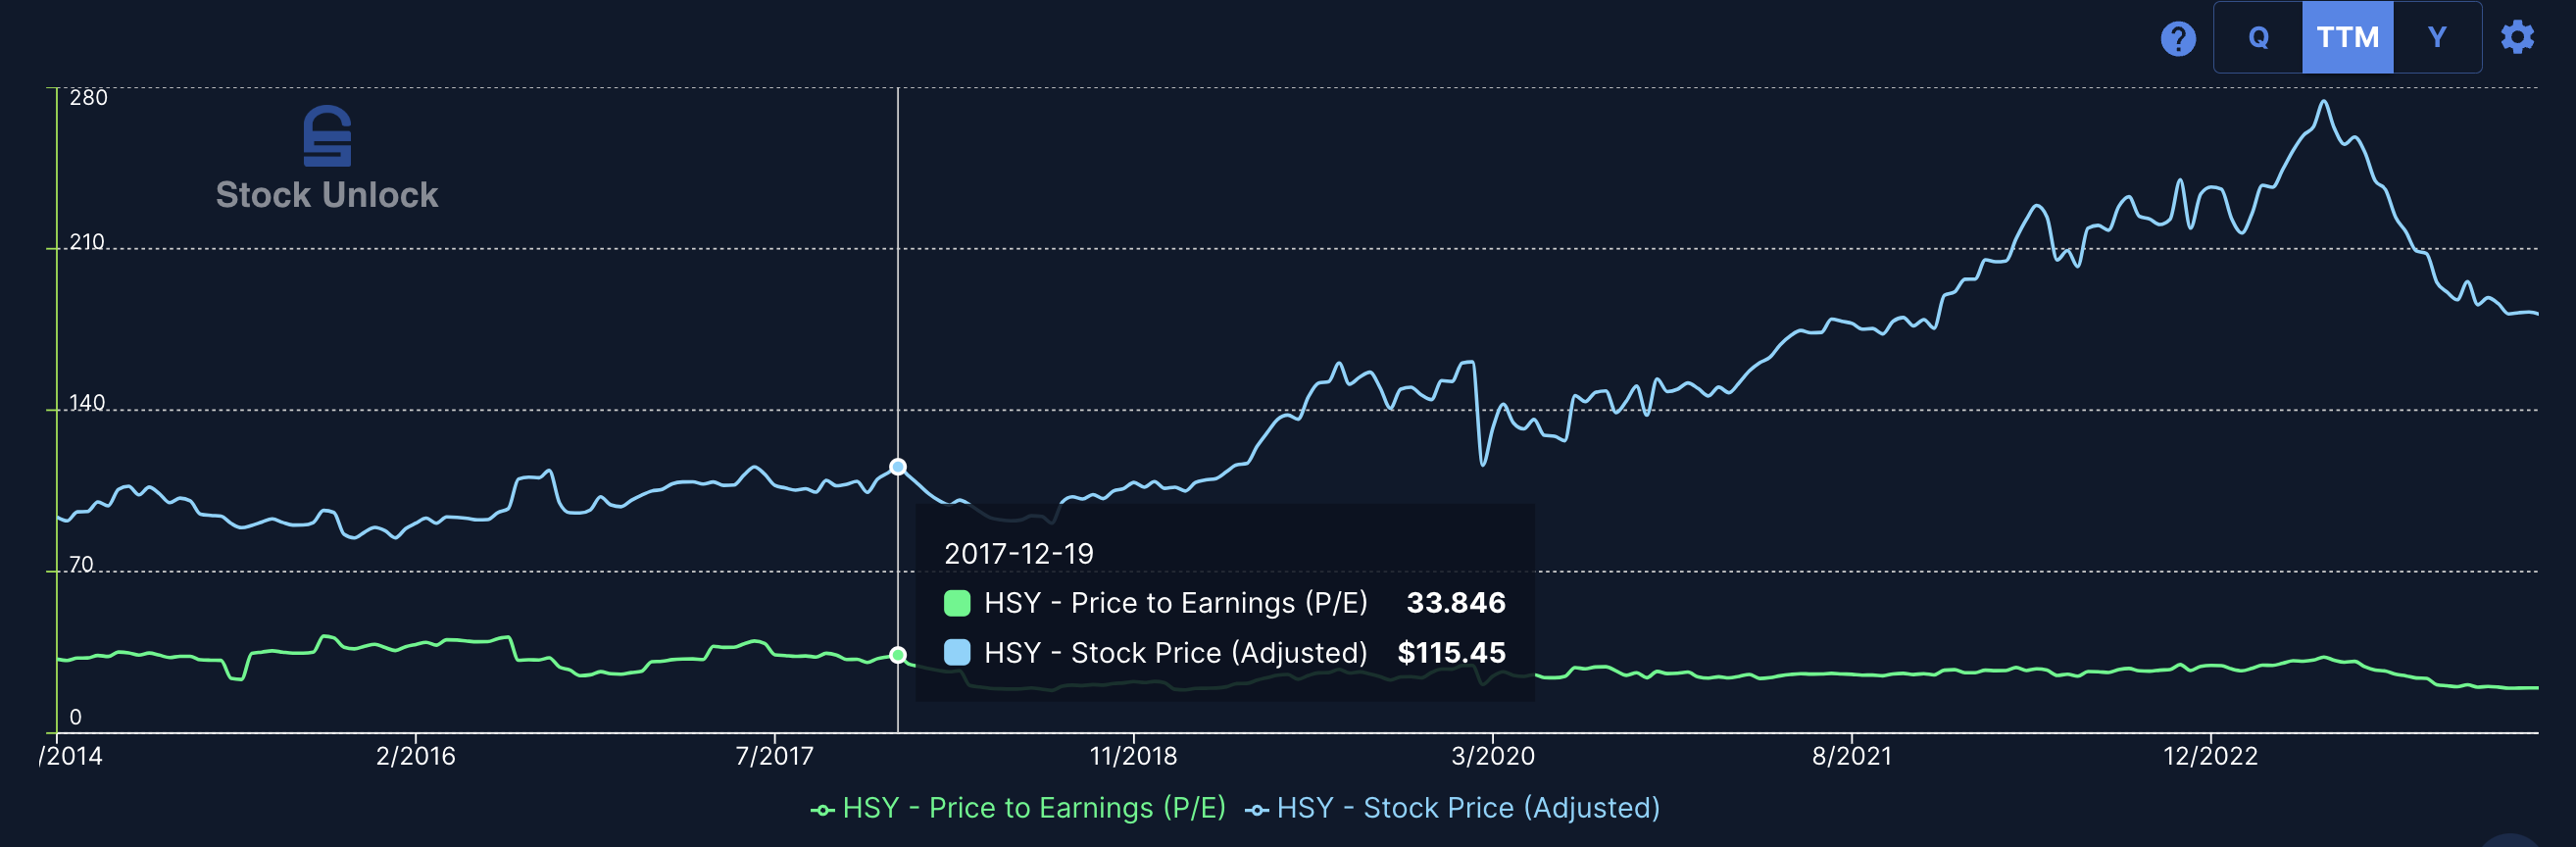Open the help question mark icon
This screenshot has width=2576, height=847.
2177,38
